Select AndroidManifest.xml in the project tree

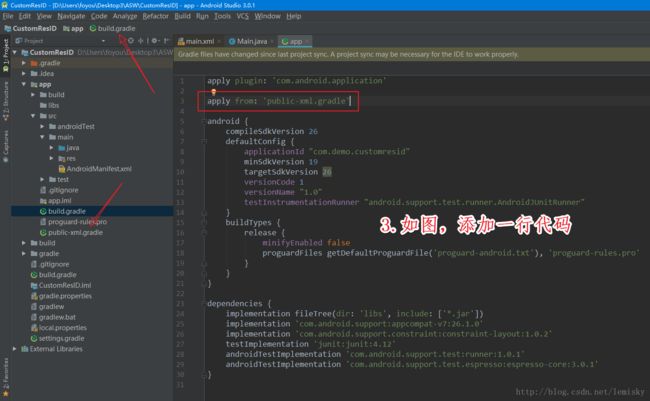(x=95, y=169)
